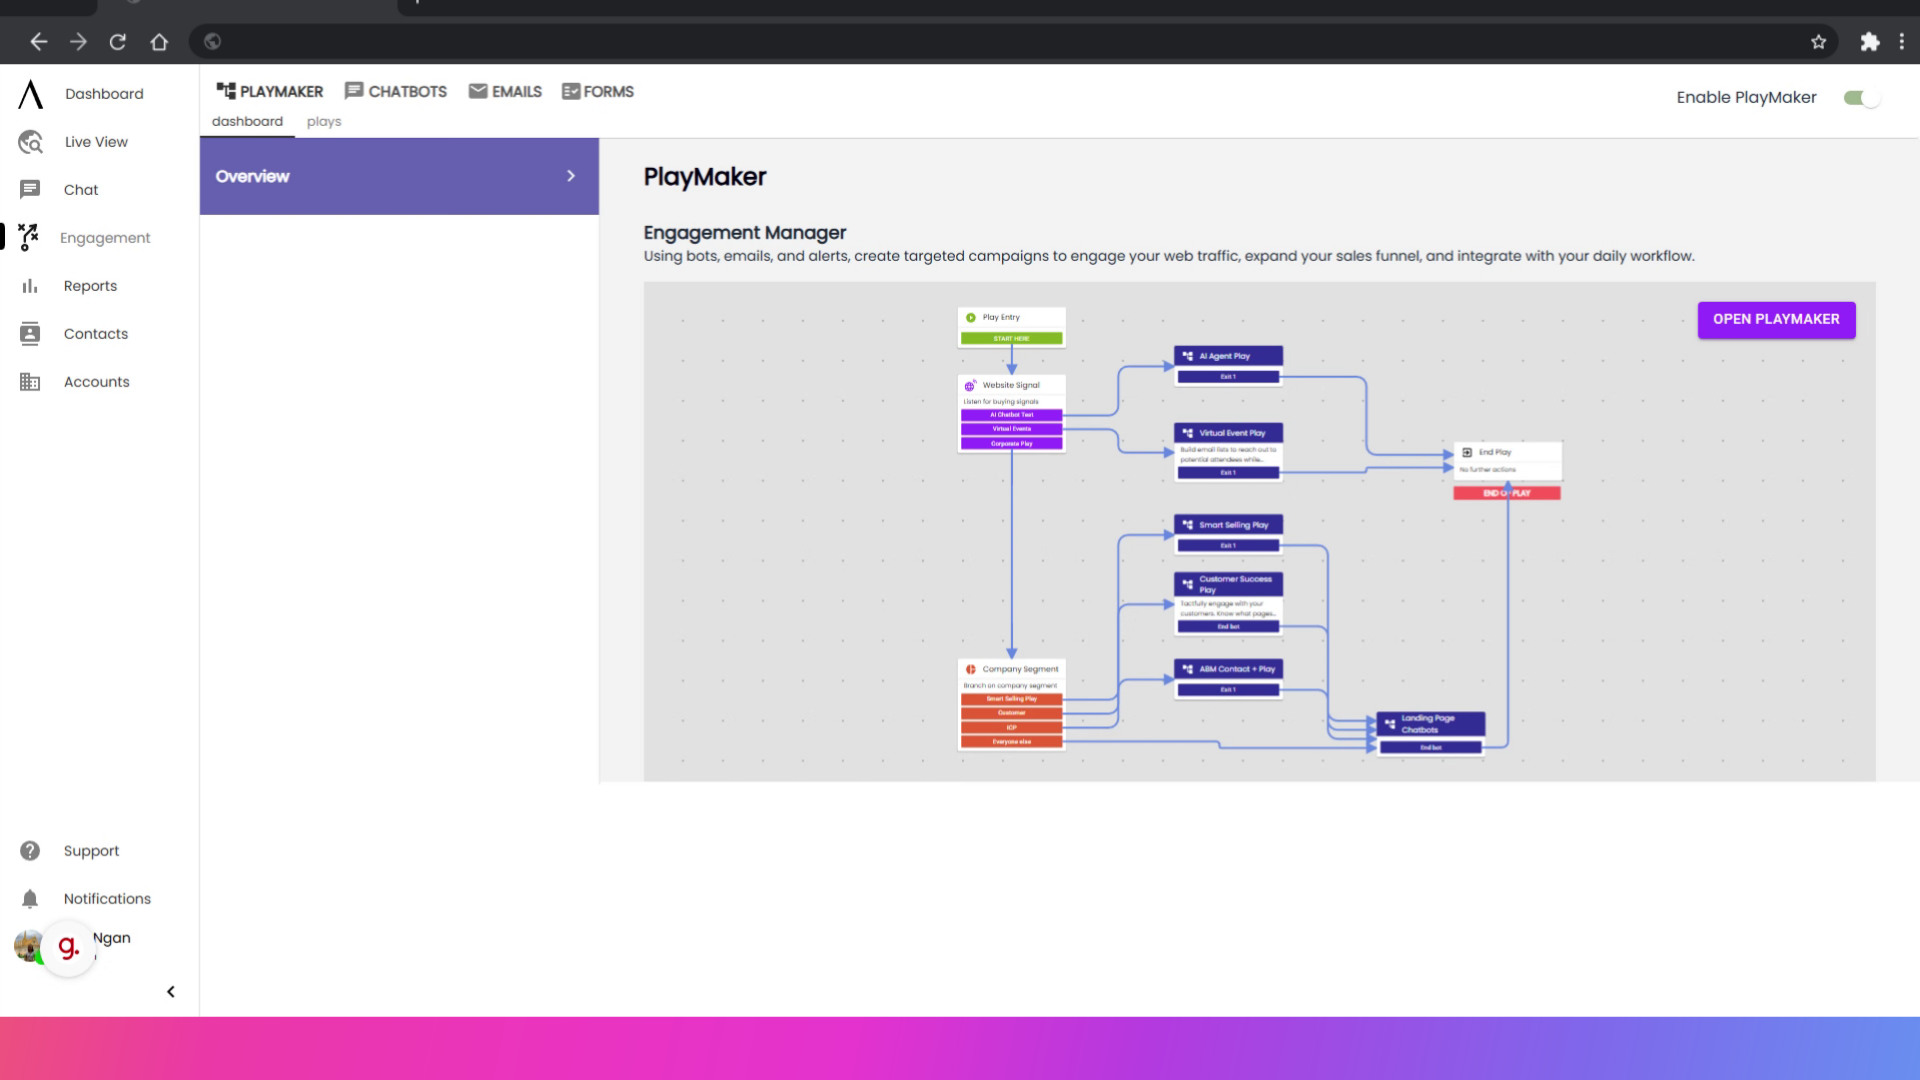Click the app logo icon beside Dashboard
The image size is (1920, 1080).
pos(31,94)
